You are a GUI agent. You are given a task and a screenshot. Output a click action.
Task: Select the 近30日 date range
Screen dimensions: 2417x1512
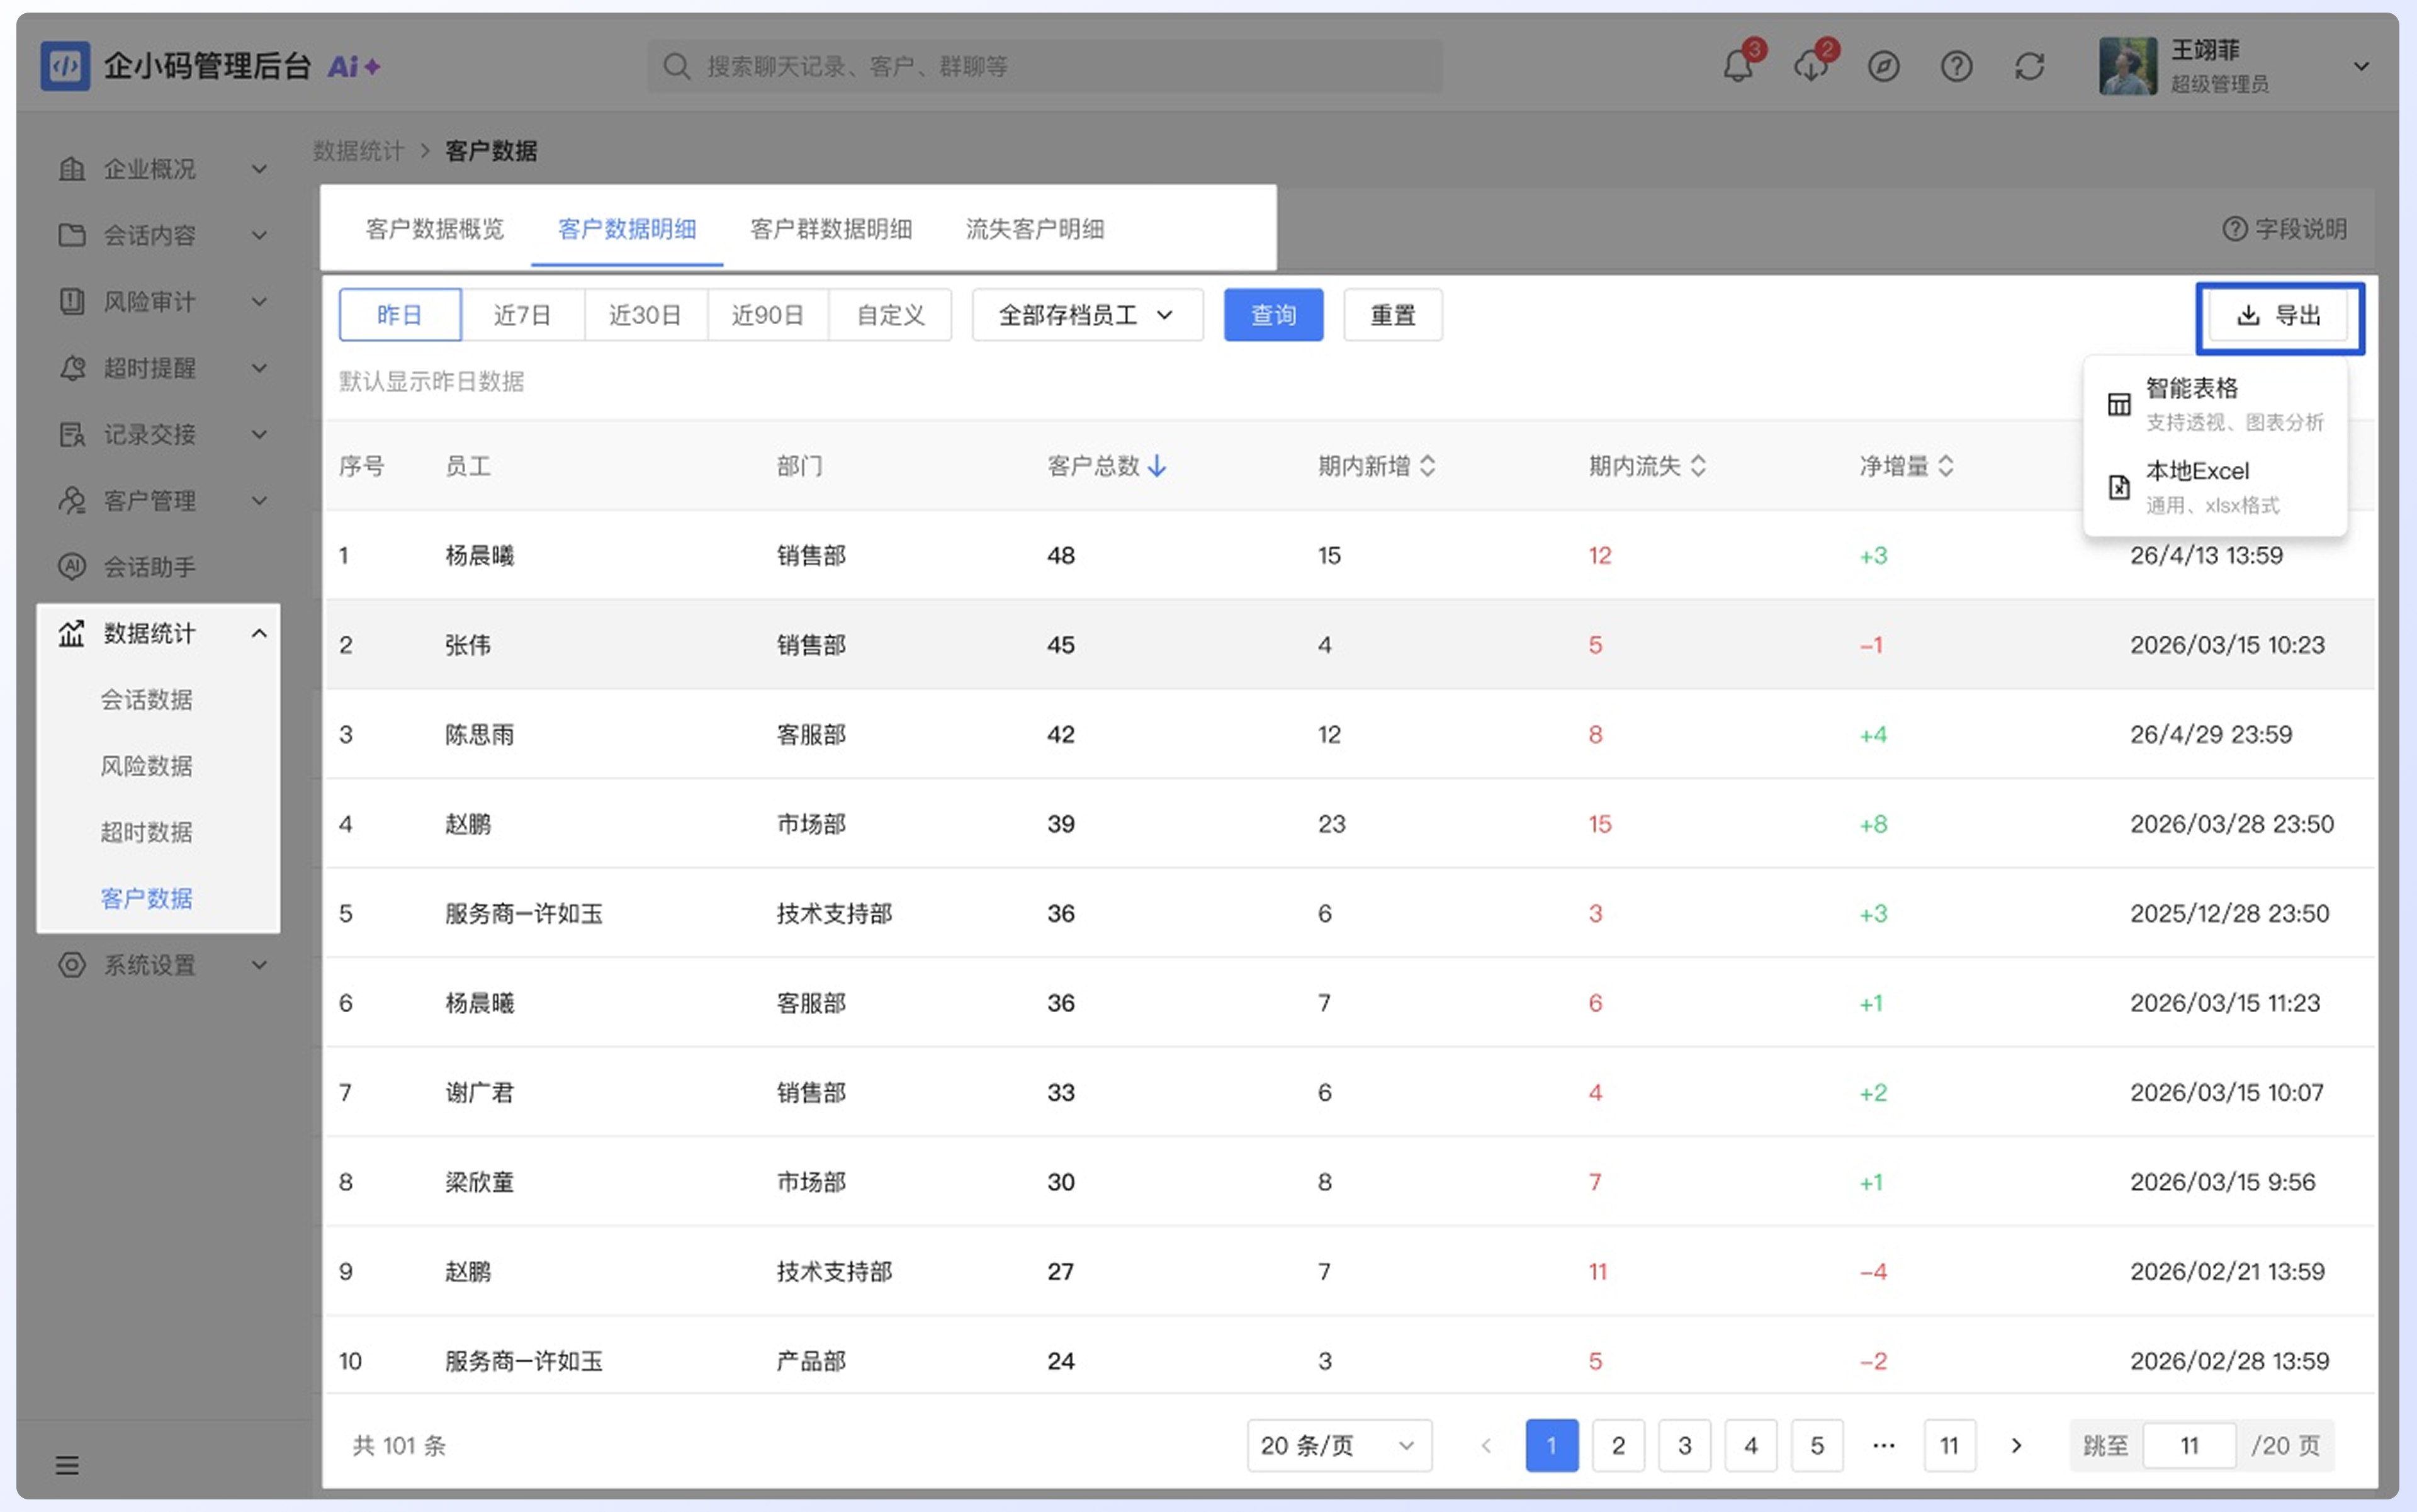(645, 315)
